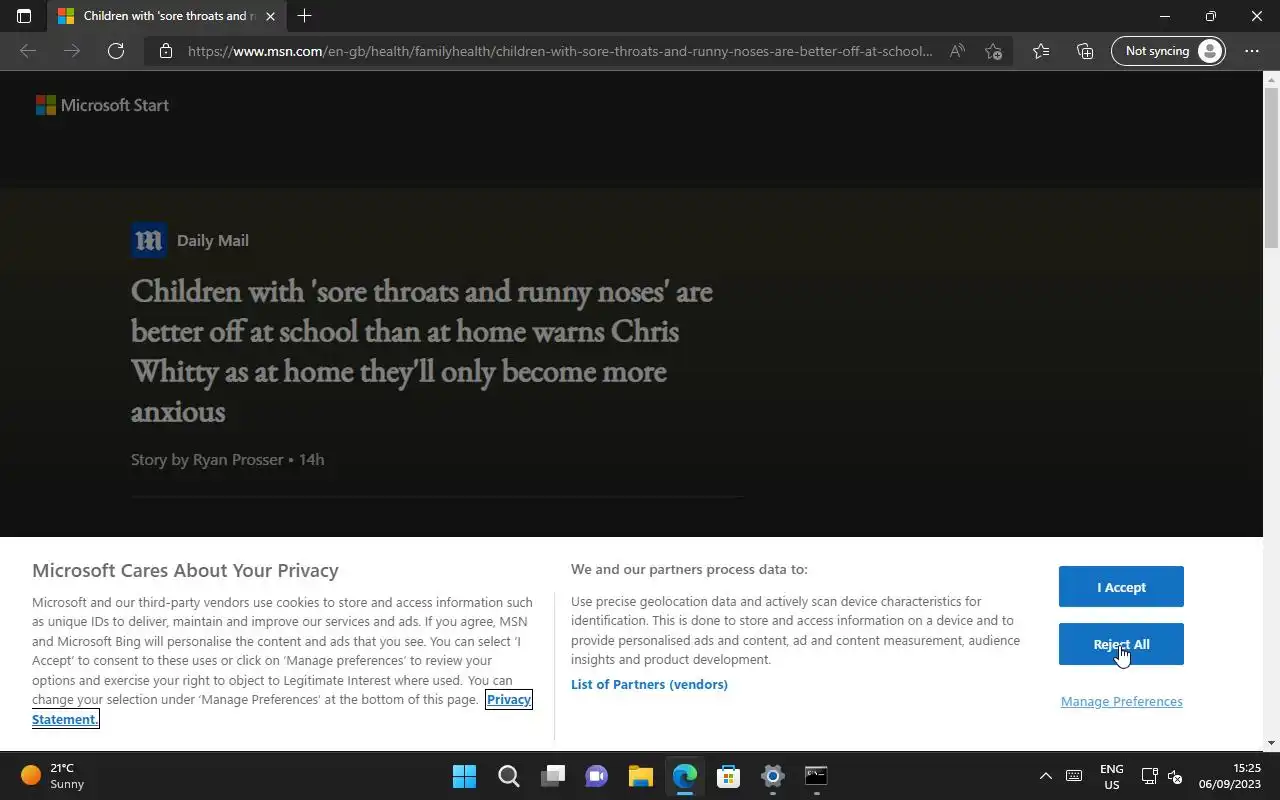Open taskbar Search
The image size is (1280, 800).
pyautogui.click(x=508, y=776)
